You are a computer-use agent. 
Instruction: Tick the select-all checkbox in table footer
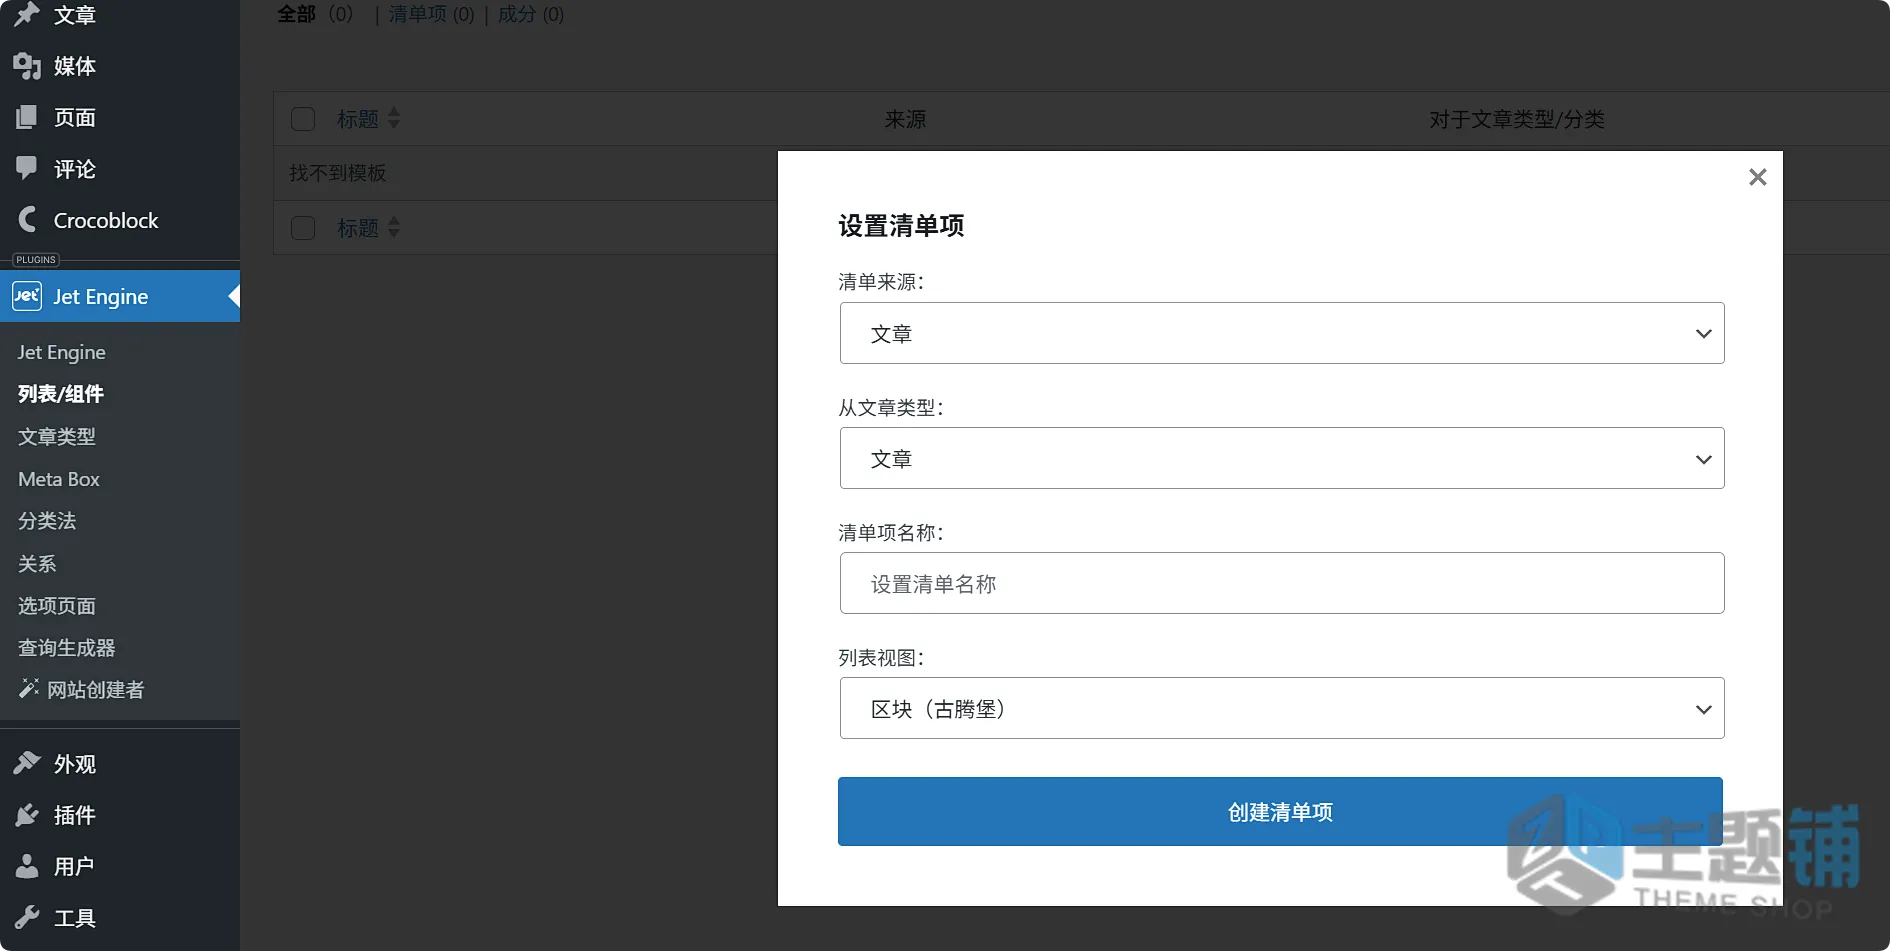[x=303, y=228]
